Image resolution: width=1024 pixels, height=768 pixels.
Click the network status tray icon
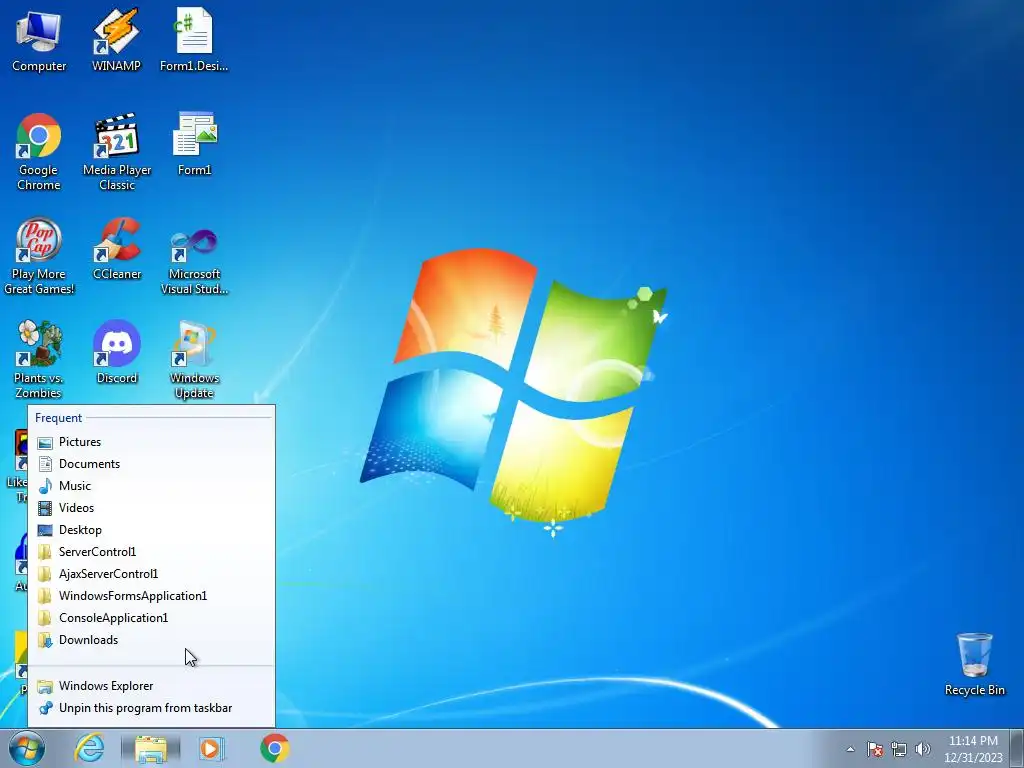click(x=899, y=749)
